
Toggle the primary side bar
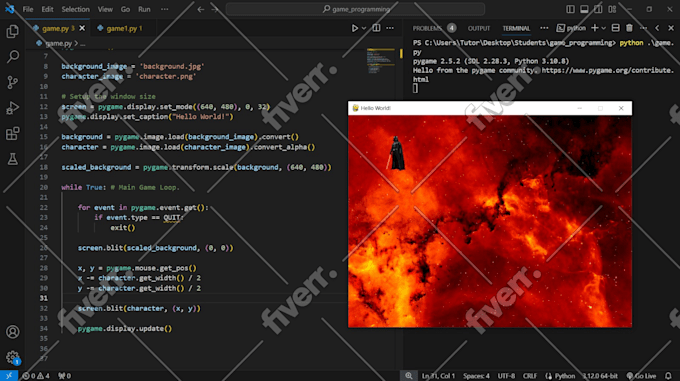570,9
